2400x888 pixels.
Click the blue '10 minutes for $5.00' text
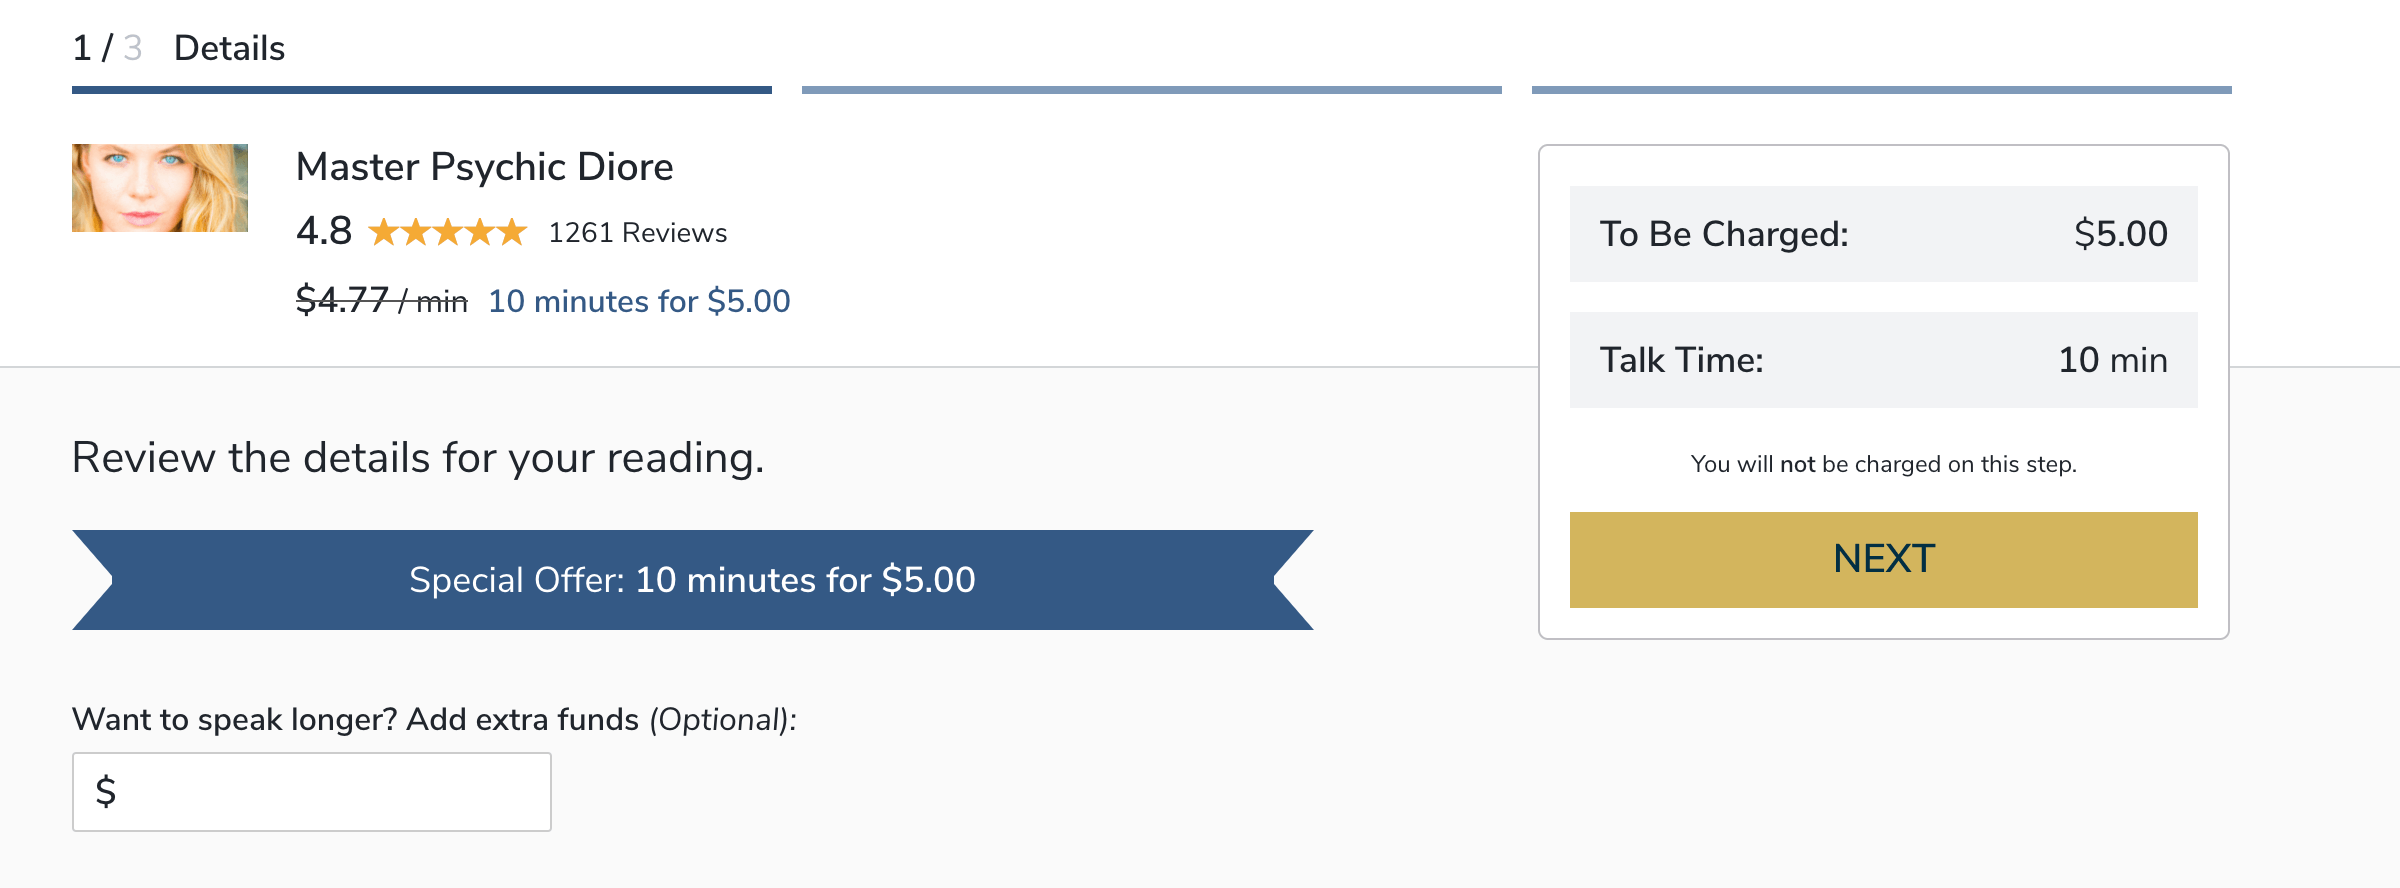tap(639, 301)
